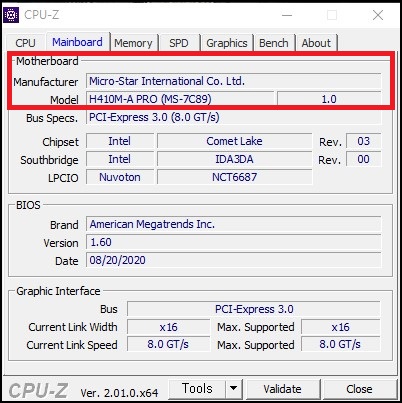The width and height of the screenshot is (402, 403).
Task: Click the Comet Lake chipset field
Action: coord(234,141)
